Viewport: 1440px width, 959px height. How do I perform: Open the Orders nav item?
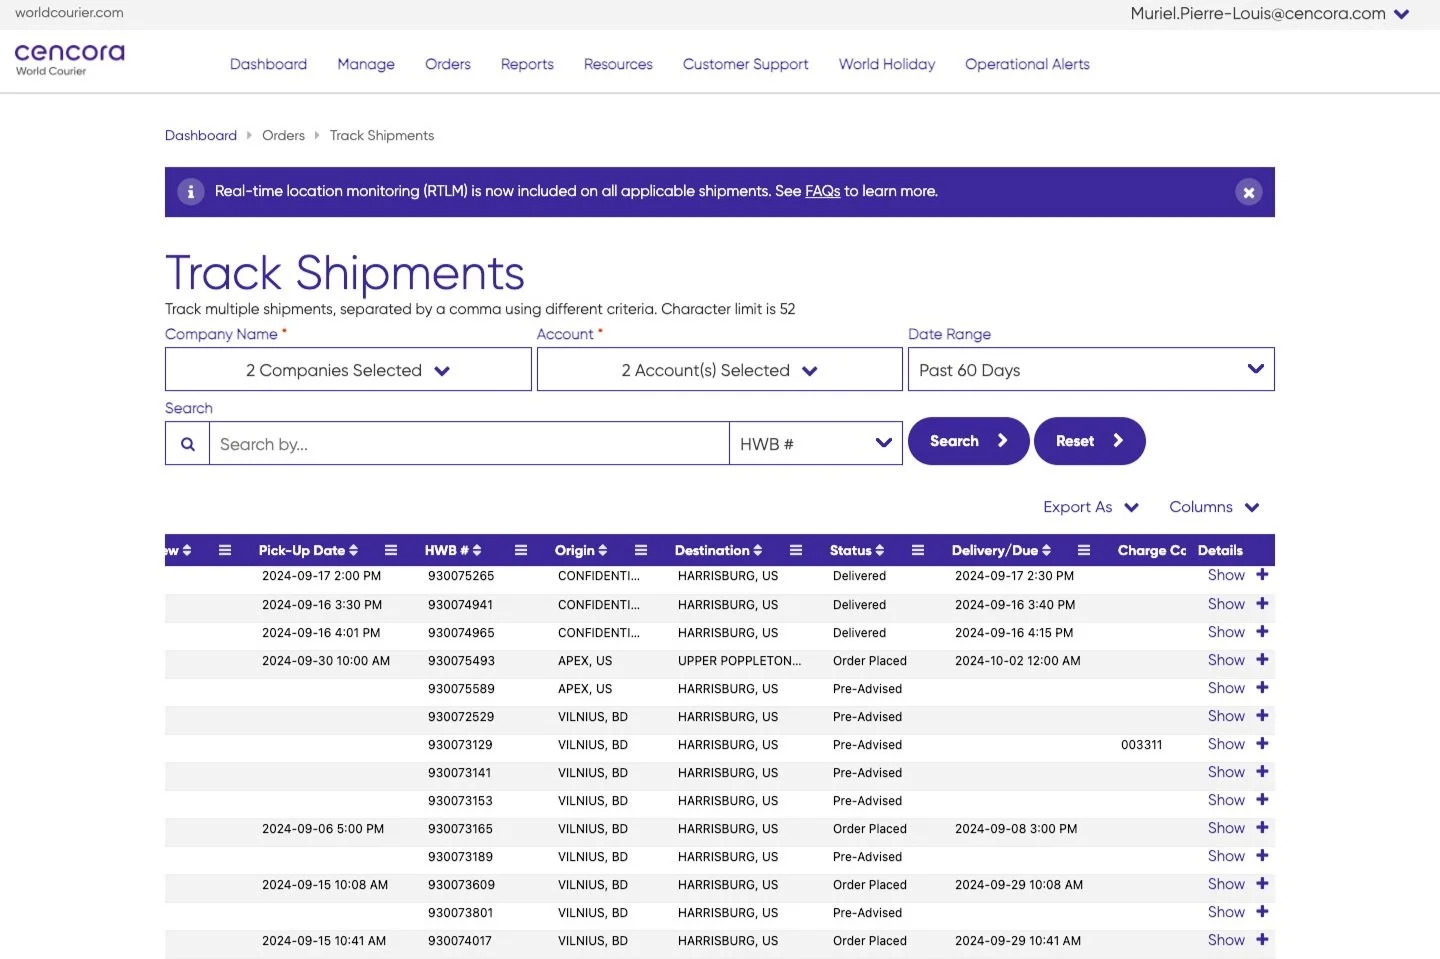click(448, 64)
